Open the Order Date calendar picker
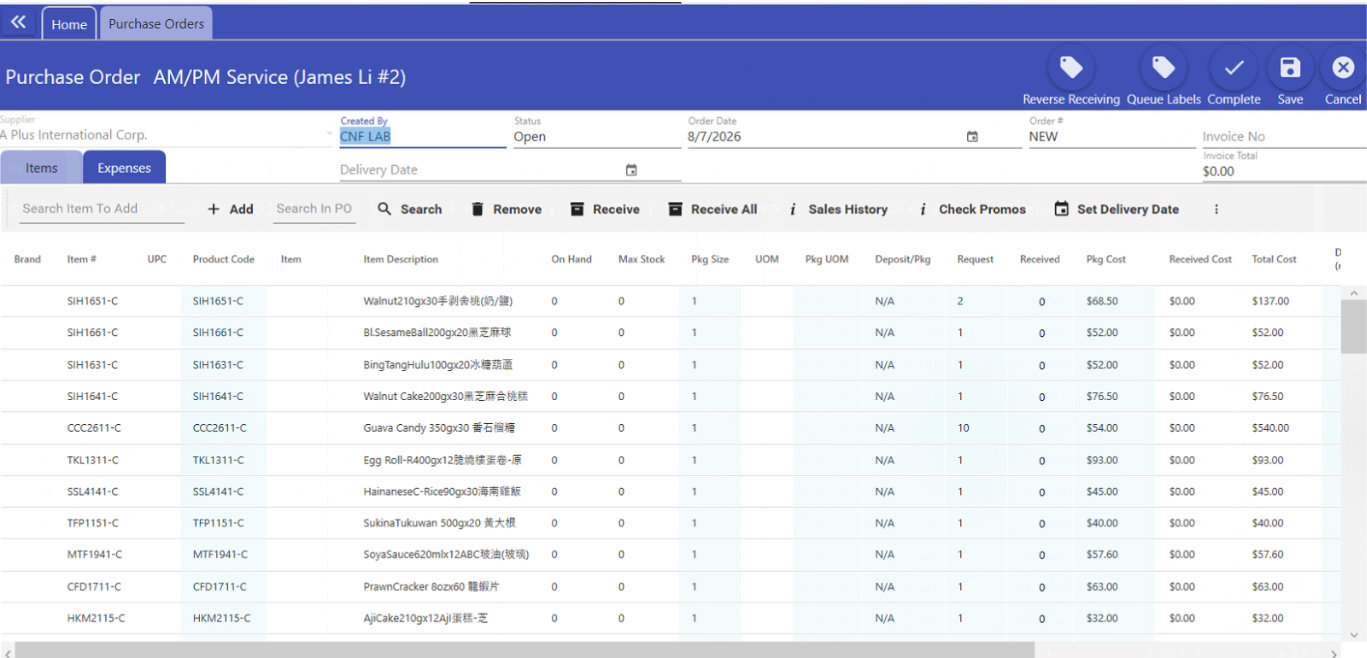This screenshot has width=1367, height=658. point(972,137)
